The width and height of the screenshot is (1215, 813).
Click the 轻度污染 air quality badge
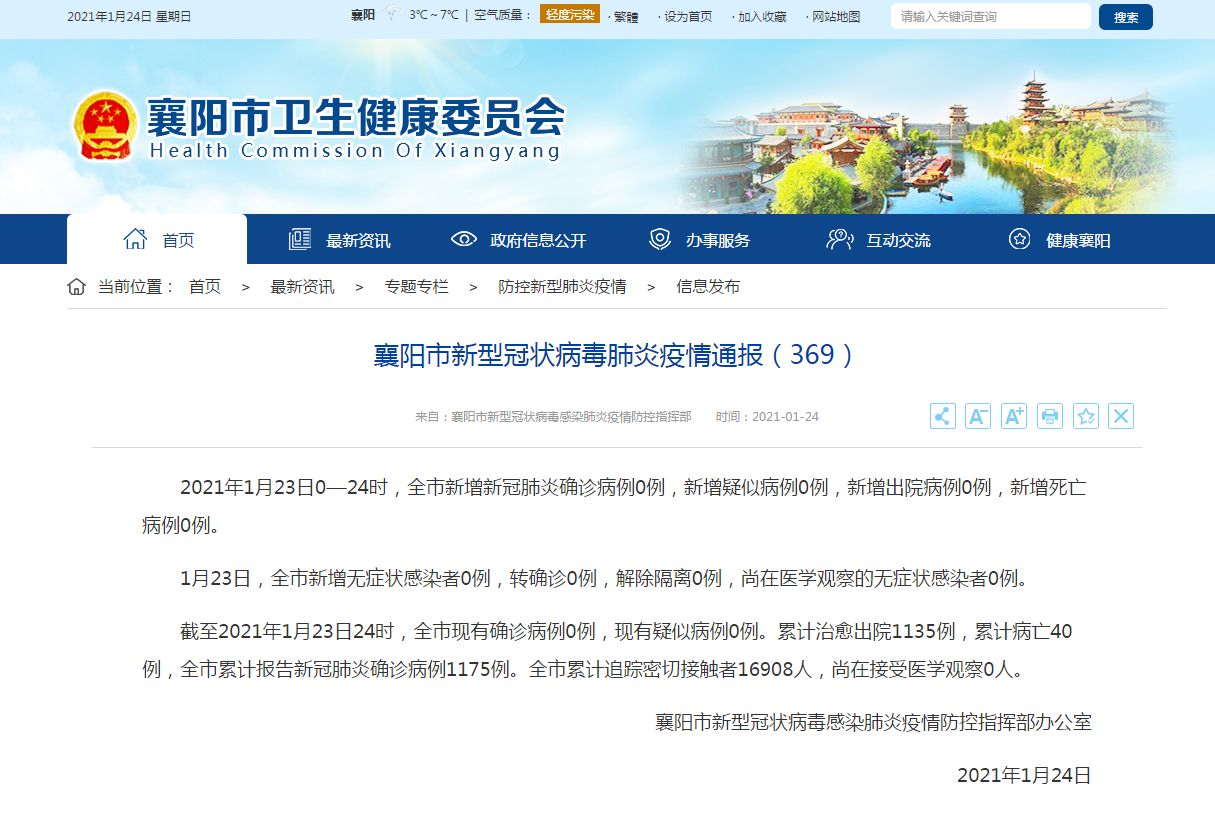point(570,14)
